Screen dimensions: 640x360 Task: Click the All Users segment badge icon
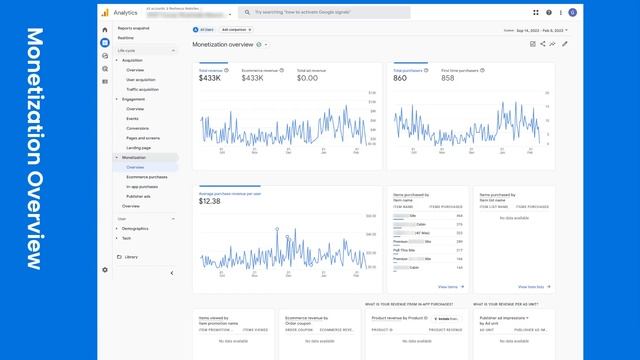(x=196, y=30)
